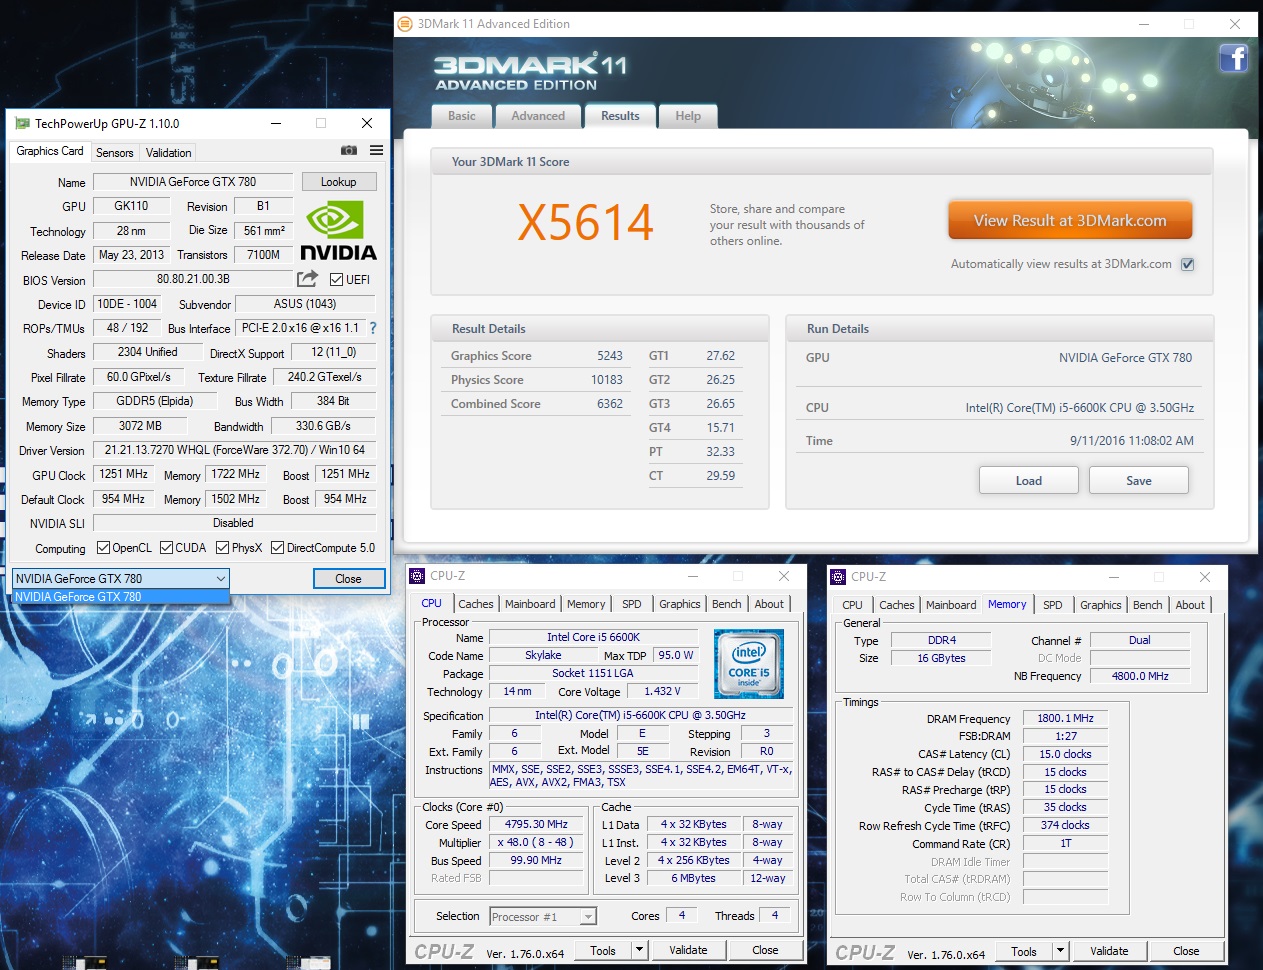The height and width of the screenshot is (970, 1263).
Task: Open GPU-Z hamburger menu icon
Action: tap(376, 151)
